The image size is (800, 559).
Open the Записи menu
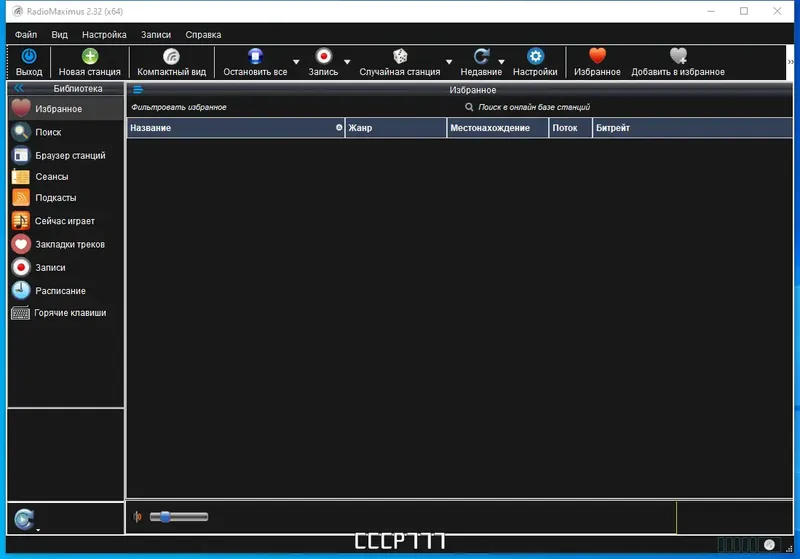pos(156,35)
